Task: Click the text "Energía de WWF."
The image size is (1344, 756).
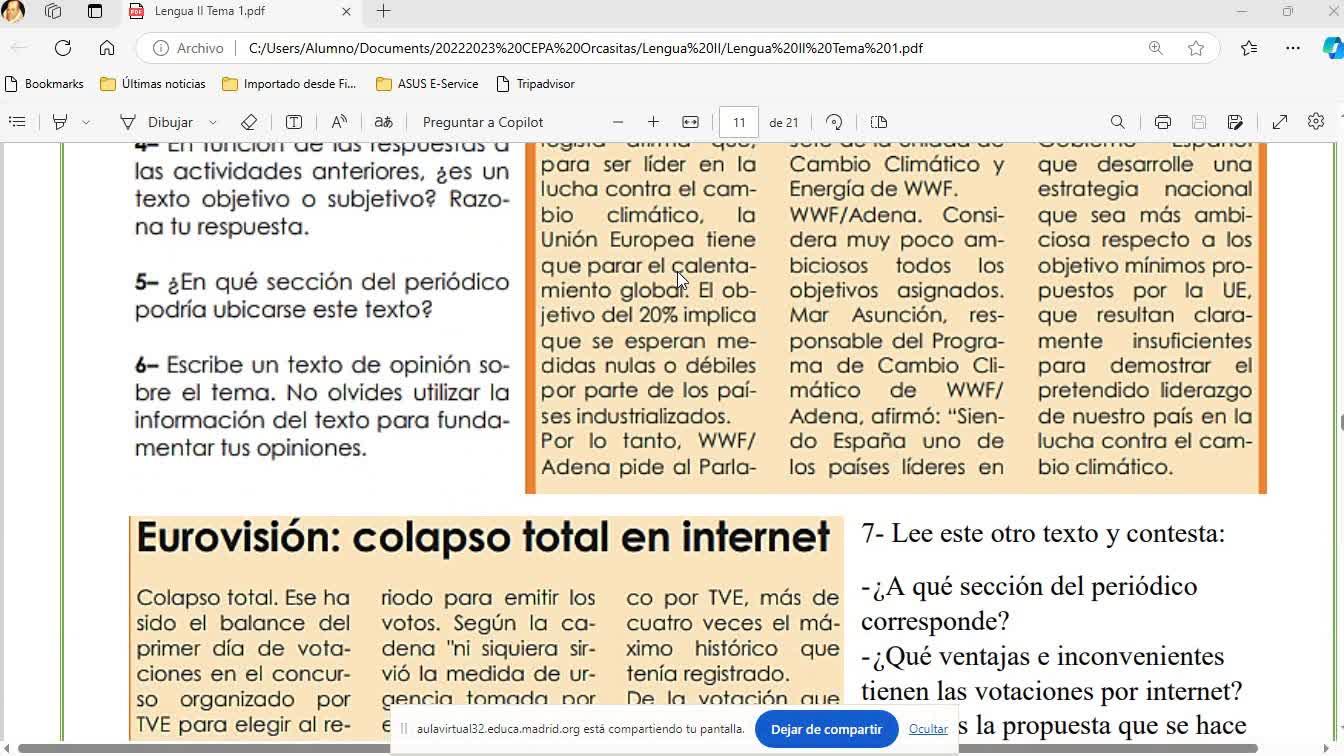Action: (873, 190)
